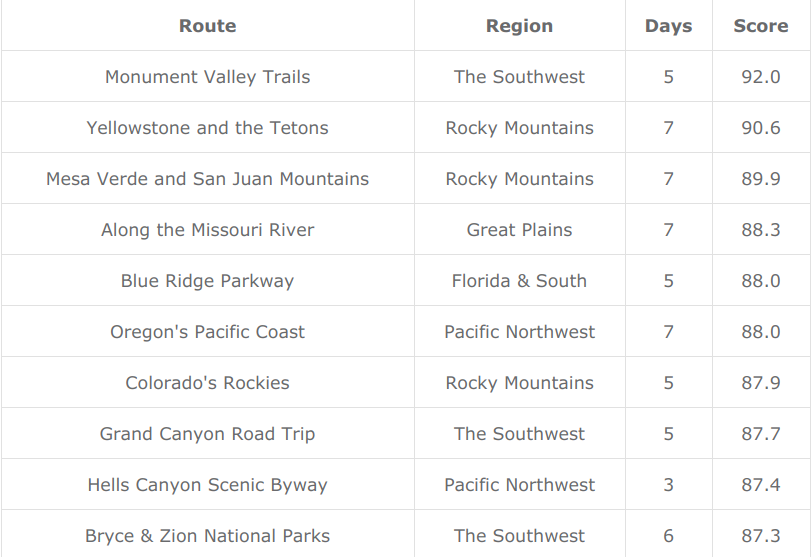Click the Florida & South region cell
The width and height of the screenshot is (811, 557).
point(519,281)
